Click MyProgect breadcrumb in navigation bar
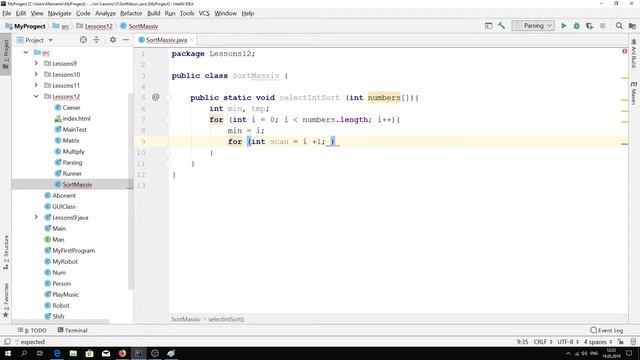Image resolution: width=640 pixels, height=360 pixels. point(25,26)
